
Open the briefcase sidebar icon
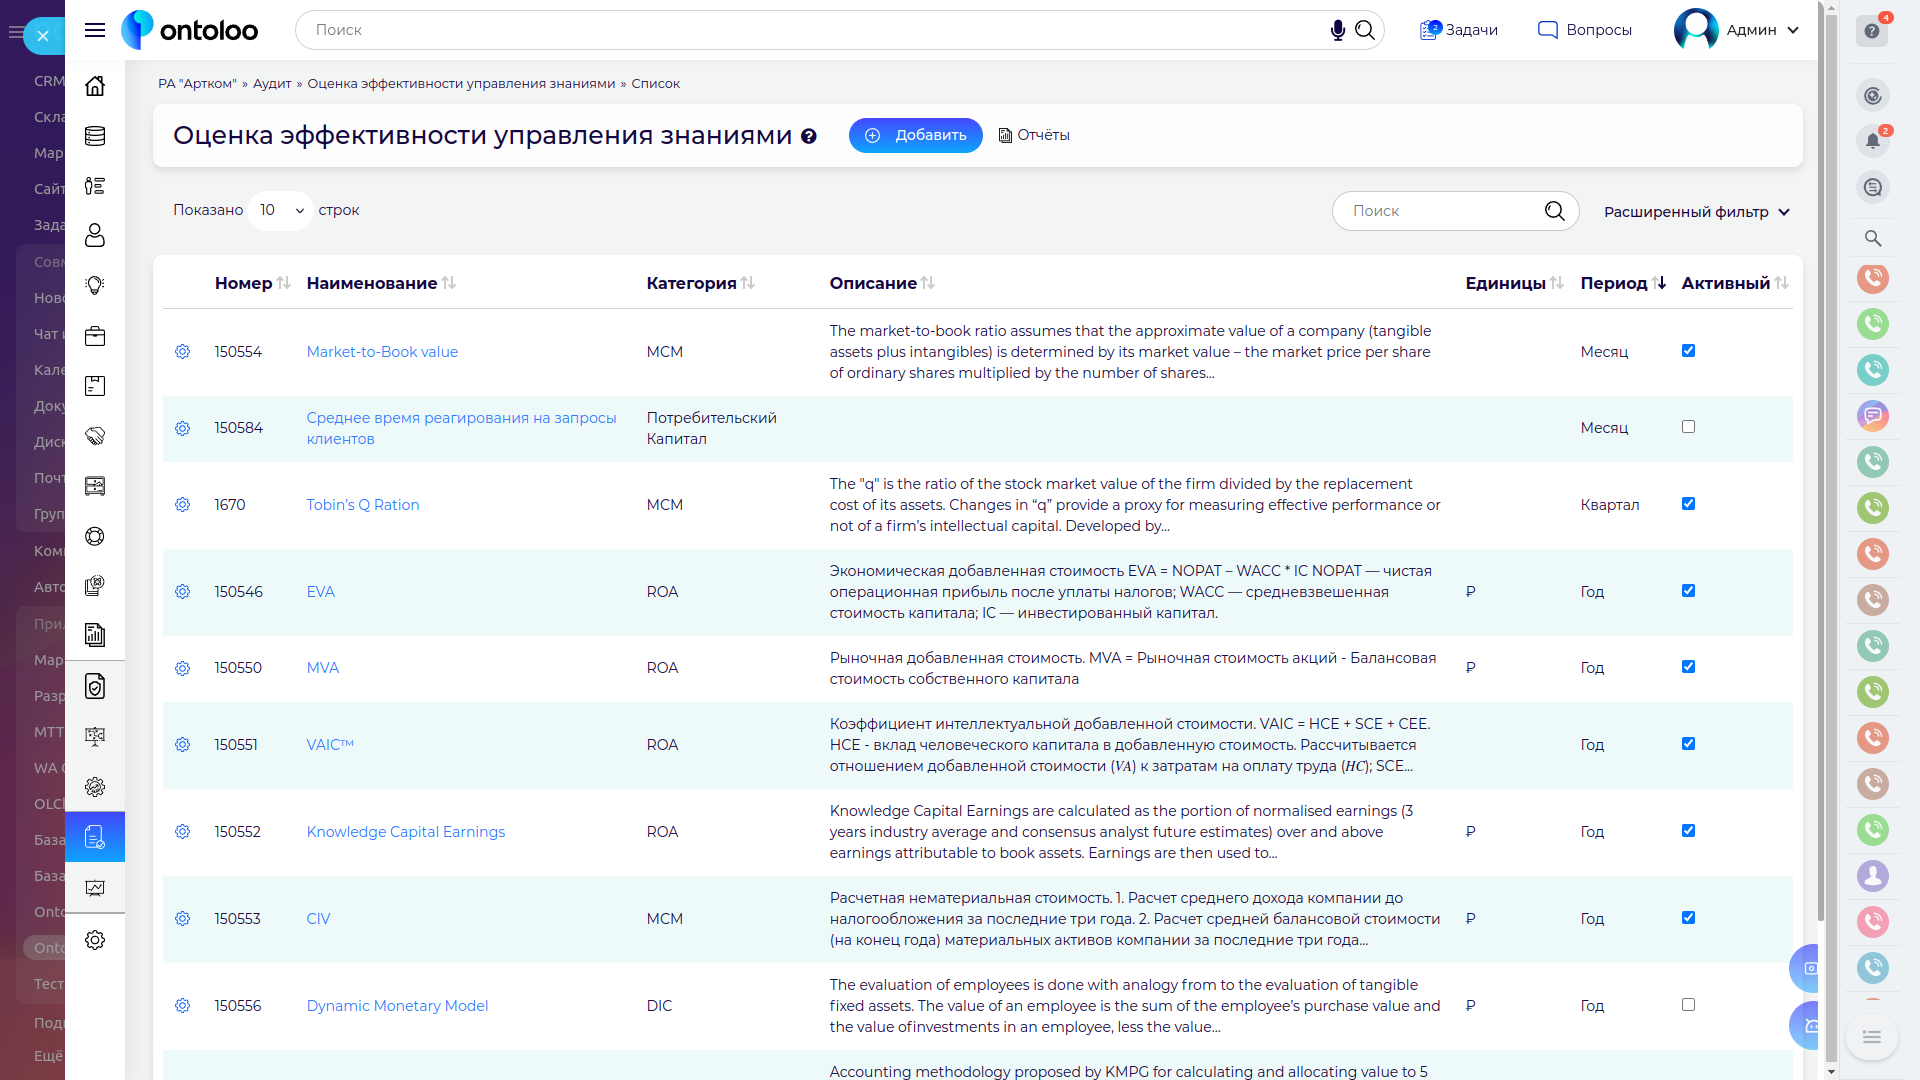click(x=95, y=336)
